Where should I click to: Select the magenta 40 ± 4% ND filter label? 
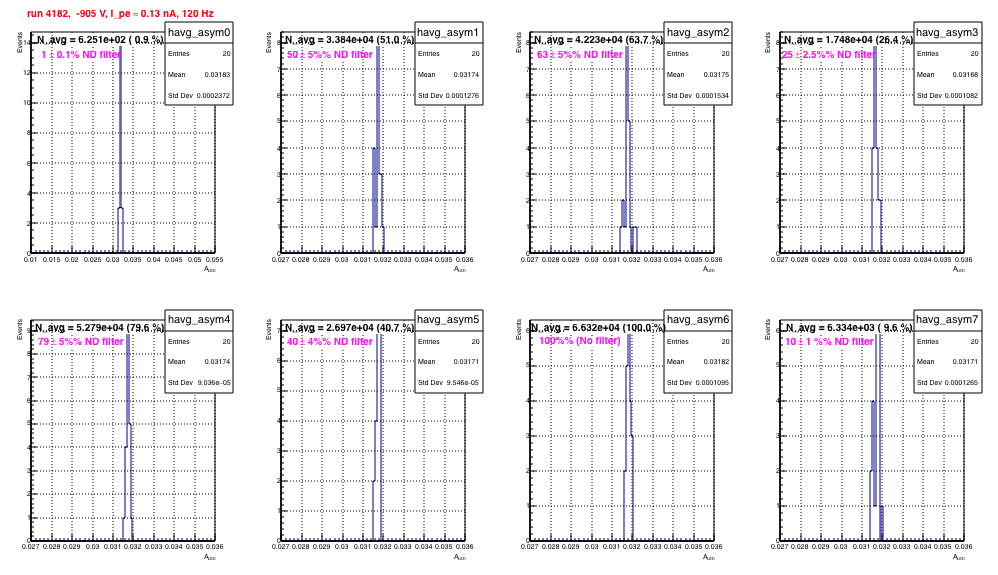coord(330,342)
